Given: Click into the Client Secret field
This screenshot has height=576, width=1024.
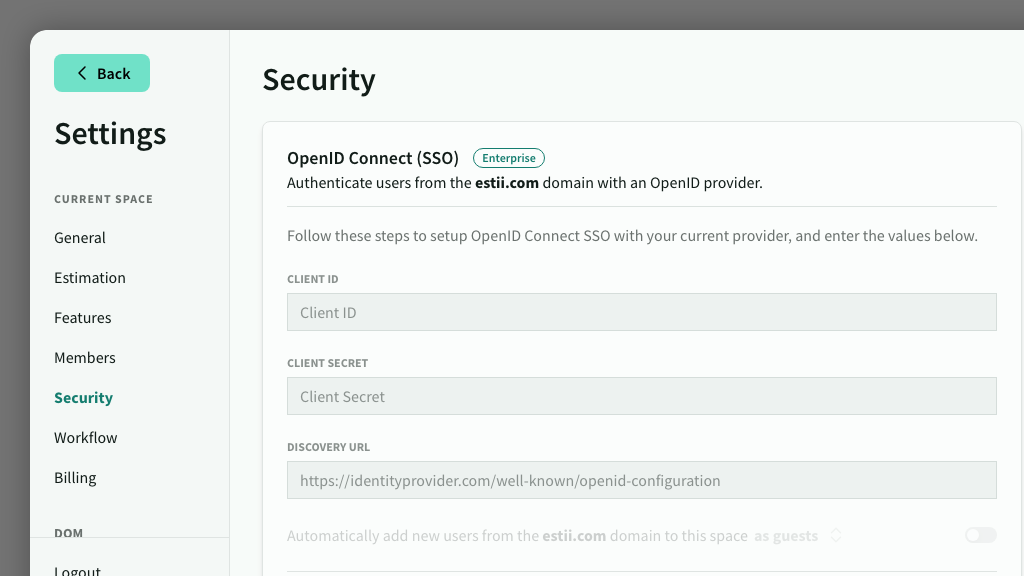Looking at the screenshot, I should click(x=641, y=396).
